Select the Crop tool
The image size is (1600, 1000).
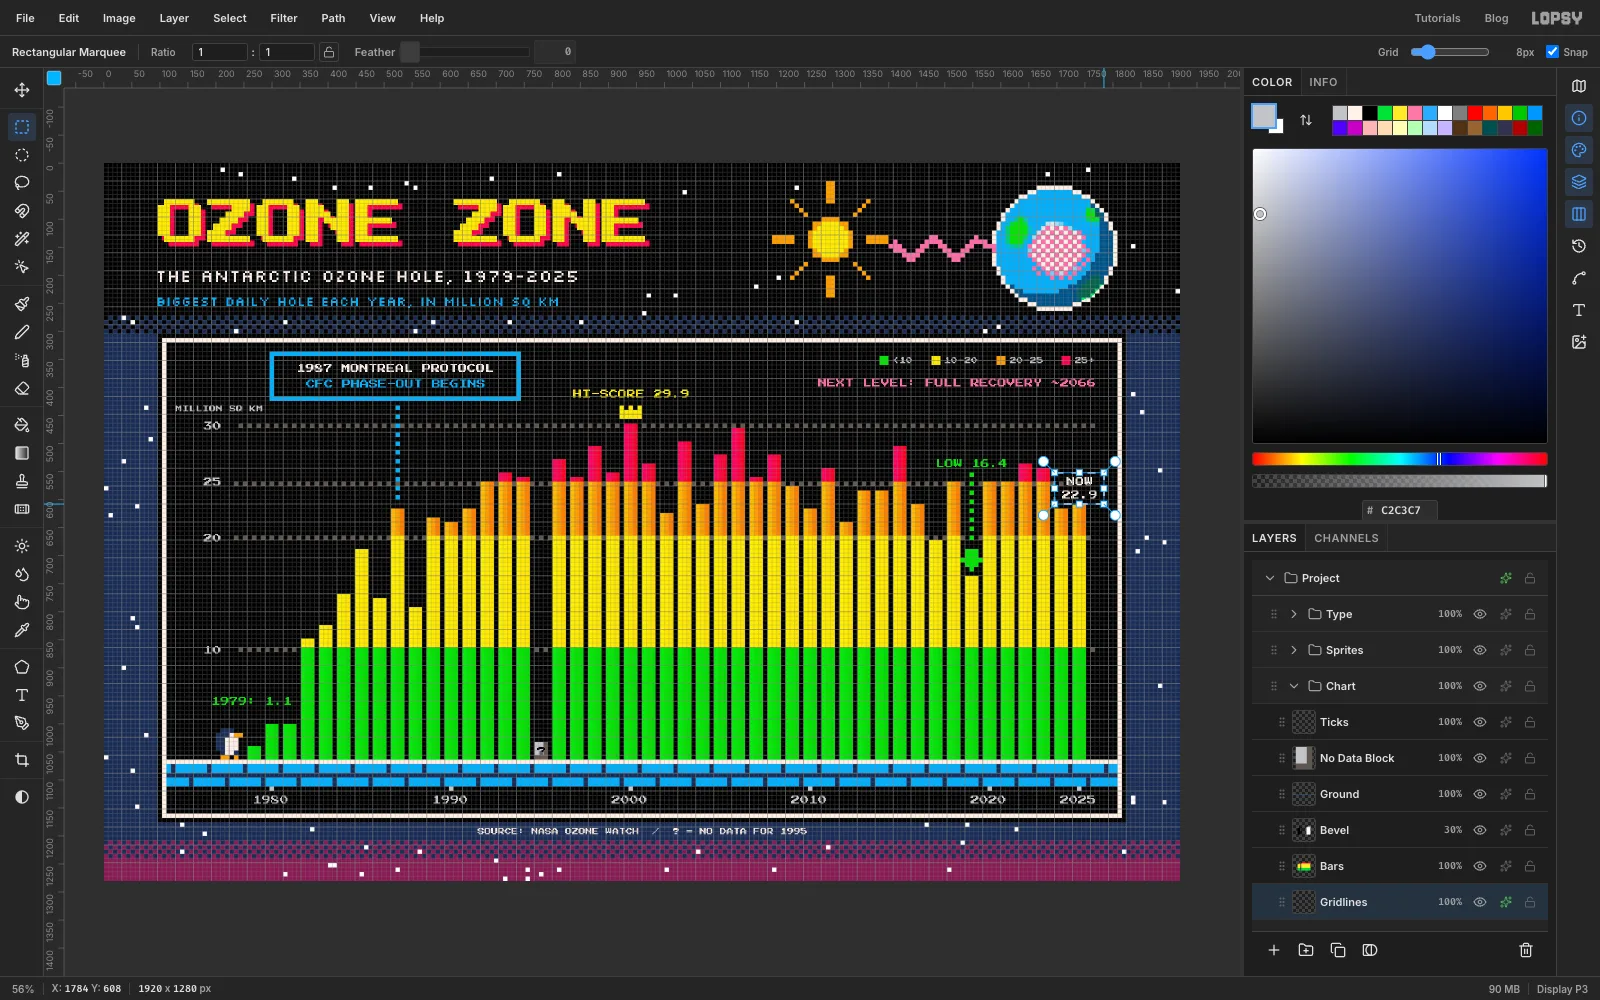pyautogui.click(x=22, y=760)
